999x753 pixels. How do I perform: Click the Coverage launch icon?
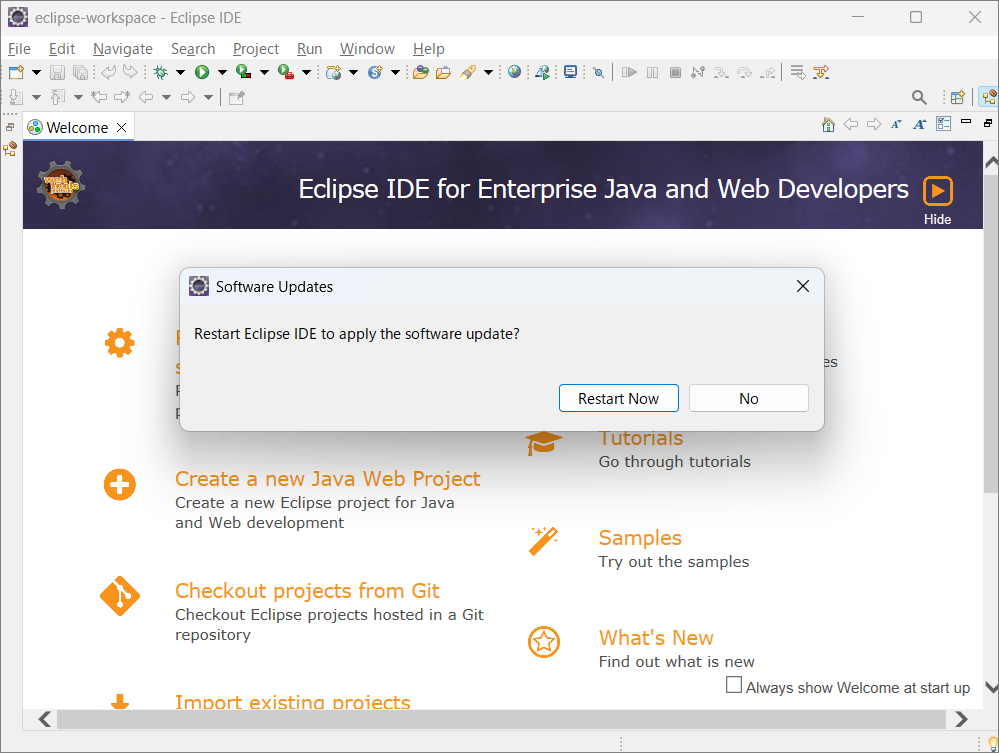click(243, 72)
